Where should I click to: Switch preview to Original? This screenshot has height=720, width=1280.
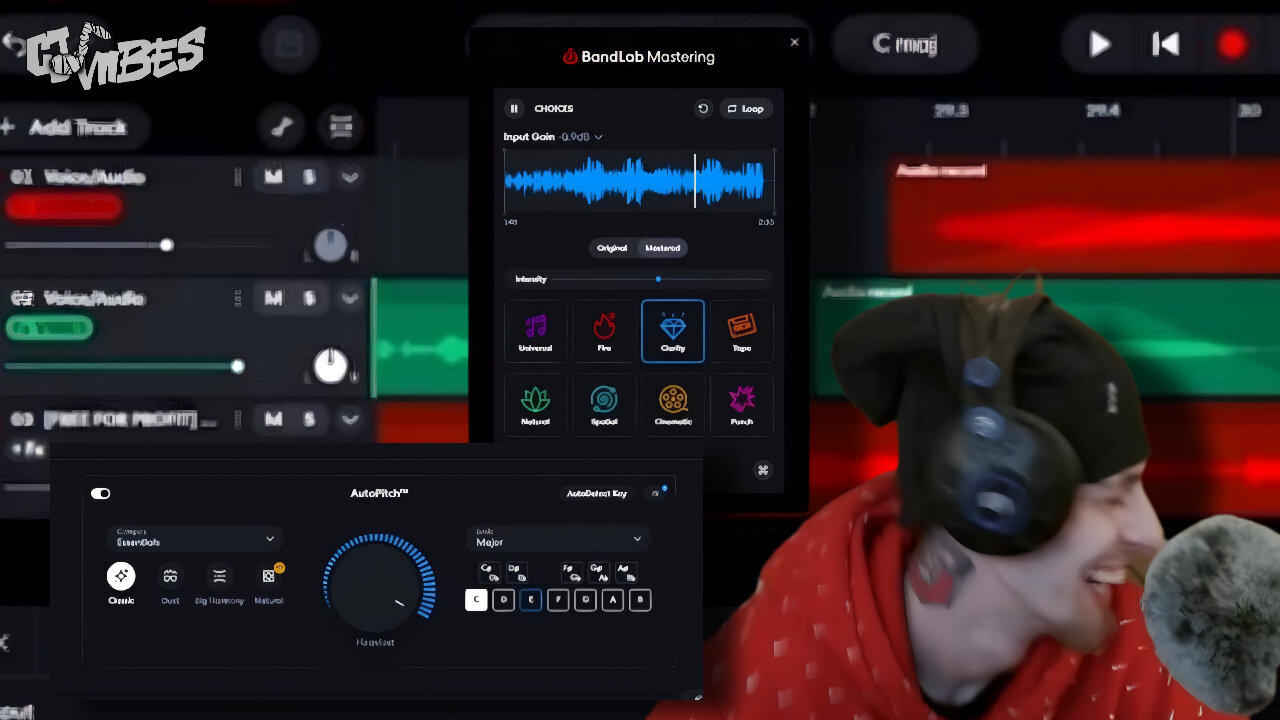[x=612, y=248]
